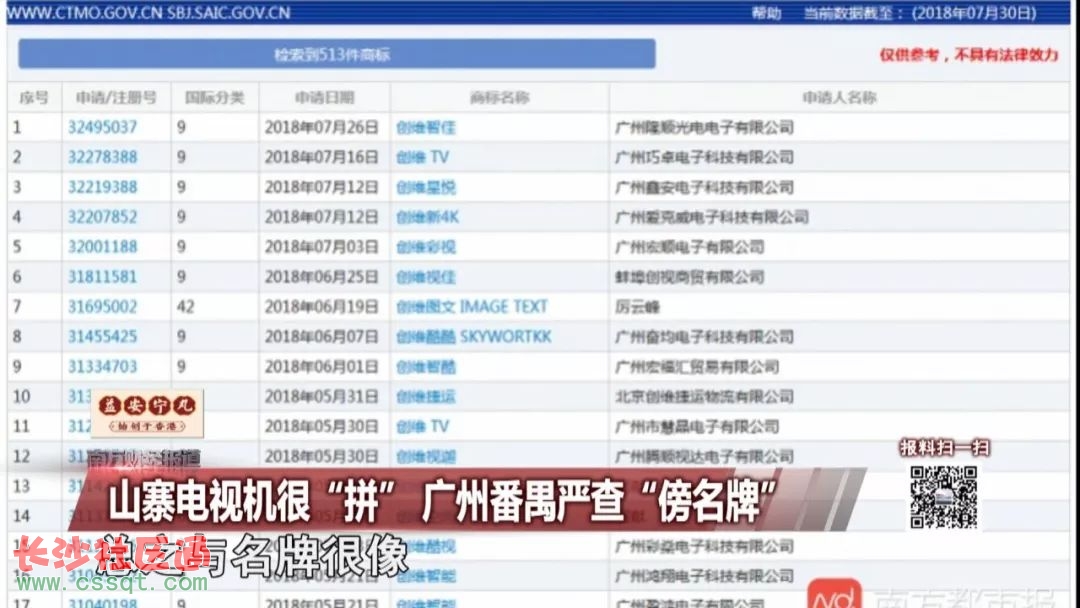Click the WWW.CTMO.GOV.CN site address text

85,12
